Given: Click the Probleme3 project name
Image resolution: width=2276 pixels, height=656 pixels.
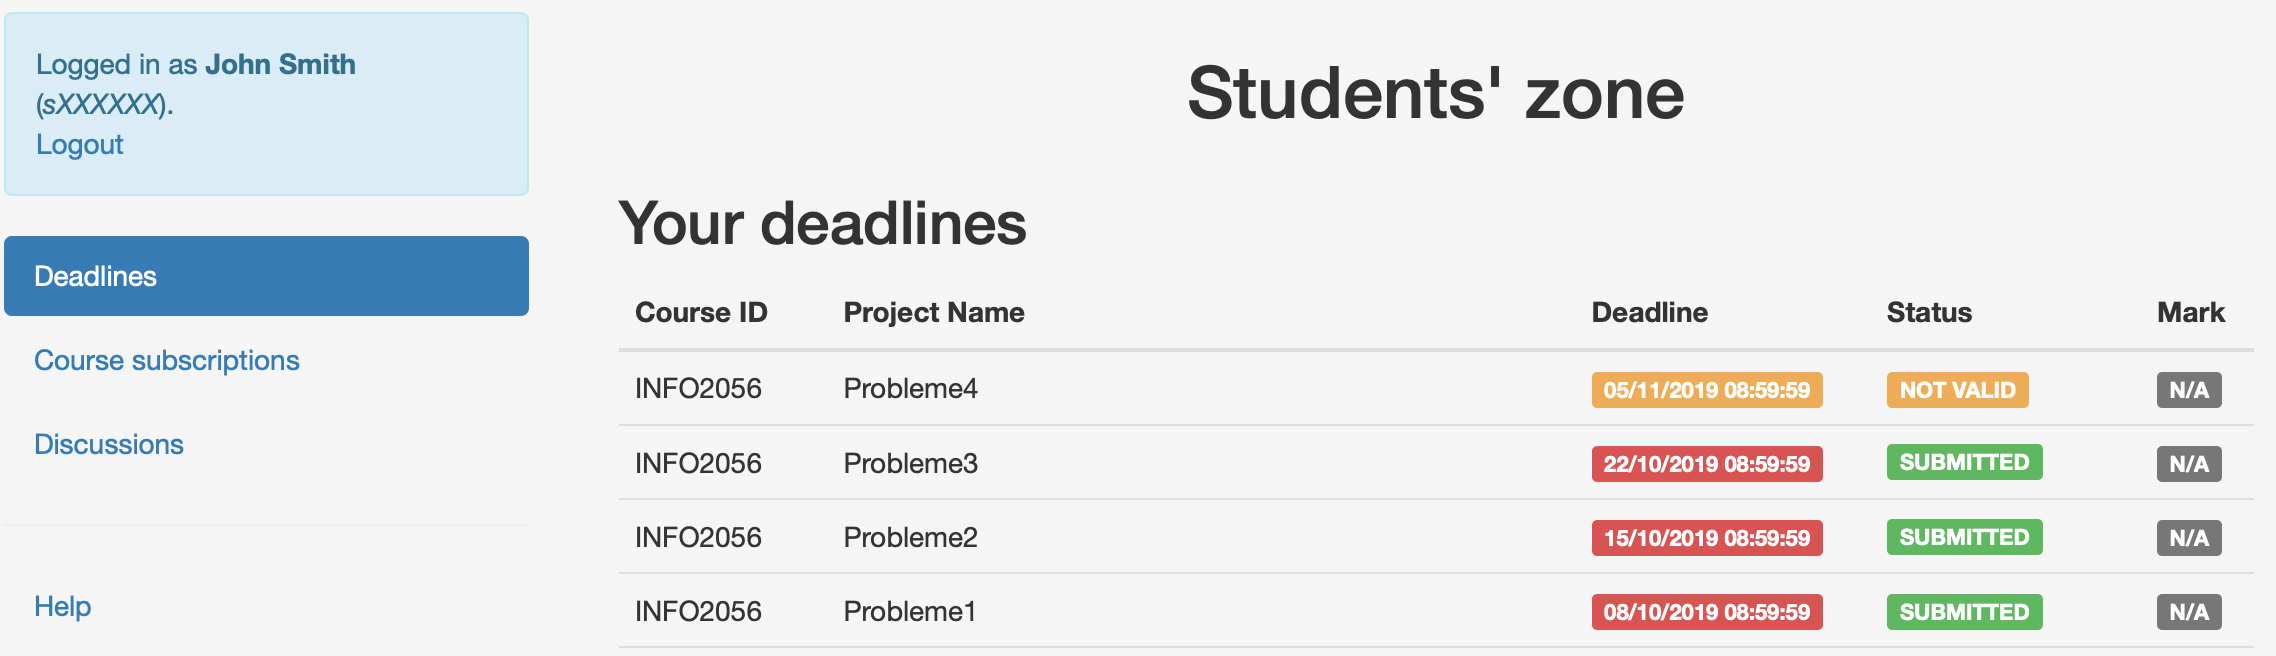Looking at the screenshot, I should (x=910, y=464).
